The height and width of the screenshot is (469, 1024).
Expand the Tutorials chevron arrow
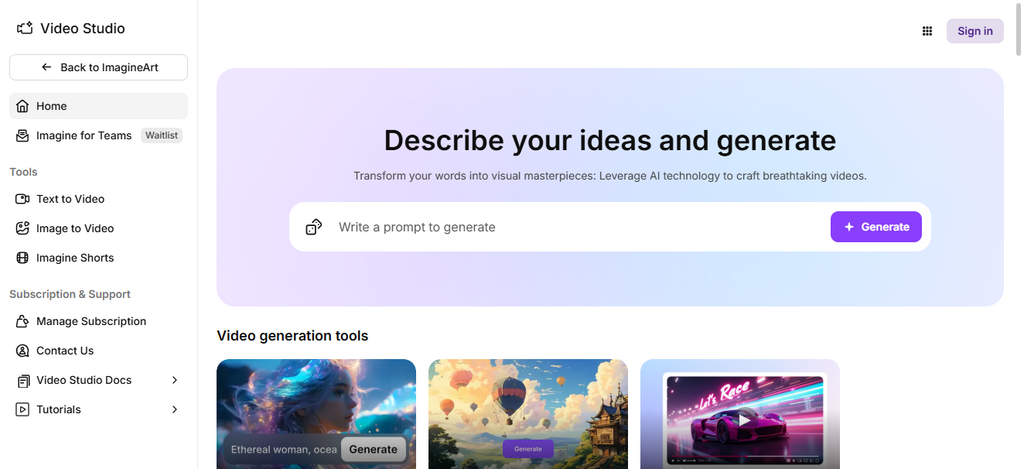[x=175, y=409]
